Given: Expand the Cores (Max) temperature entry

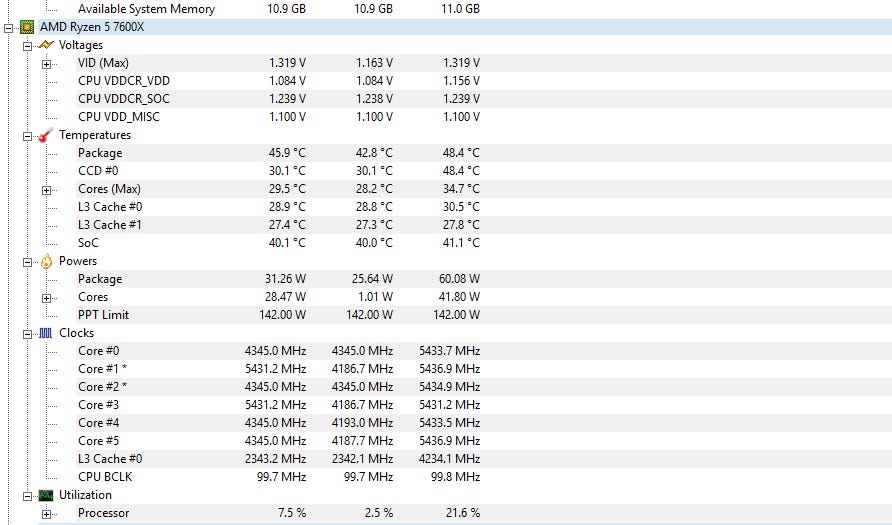Looking at the screenshot, I should [46, 189].
